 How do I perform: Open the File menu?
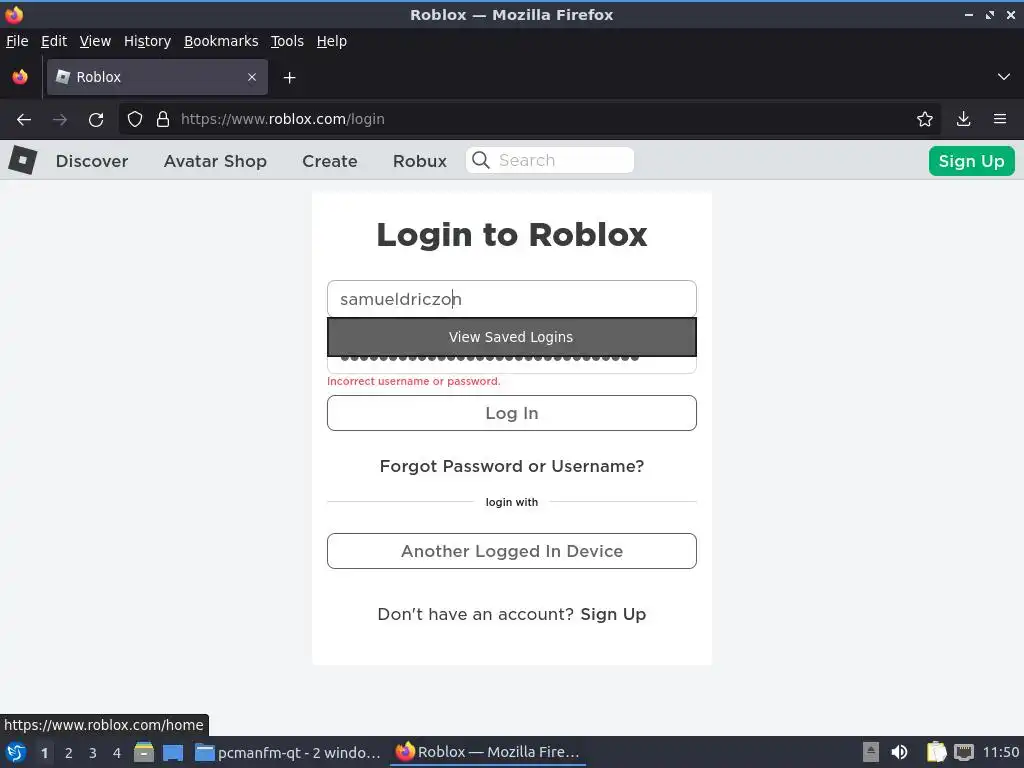[17, 41]
